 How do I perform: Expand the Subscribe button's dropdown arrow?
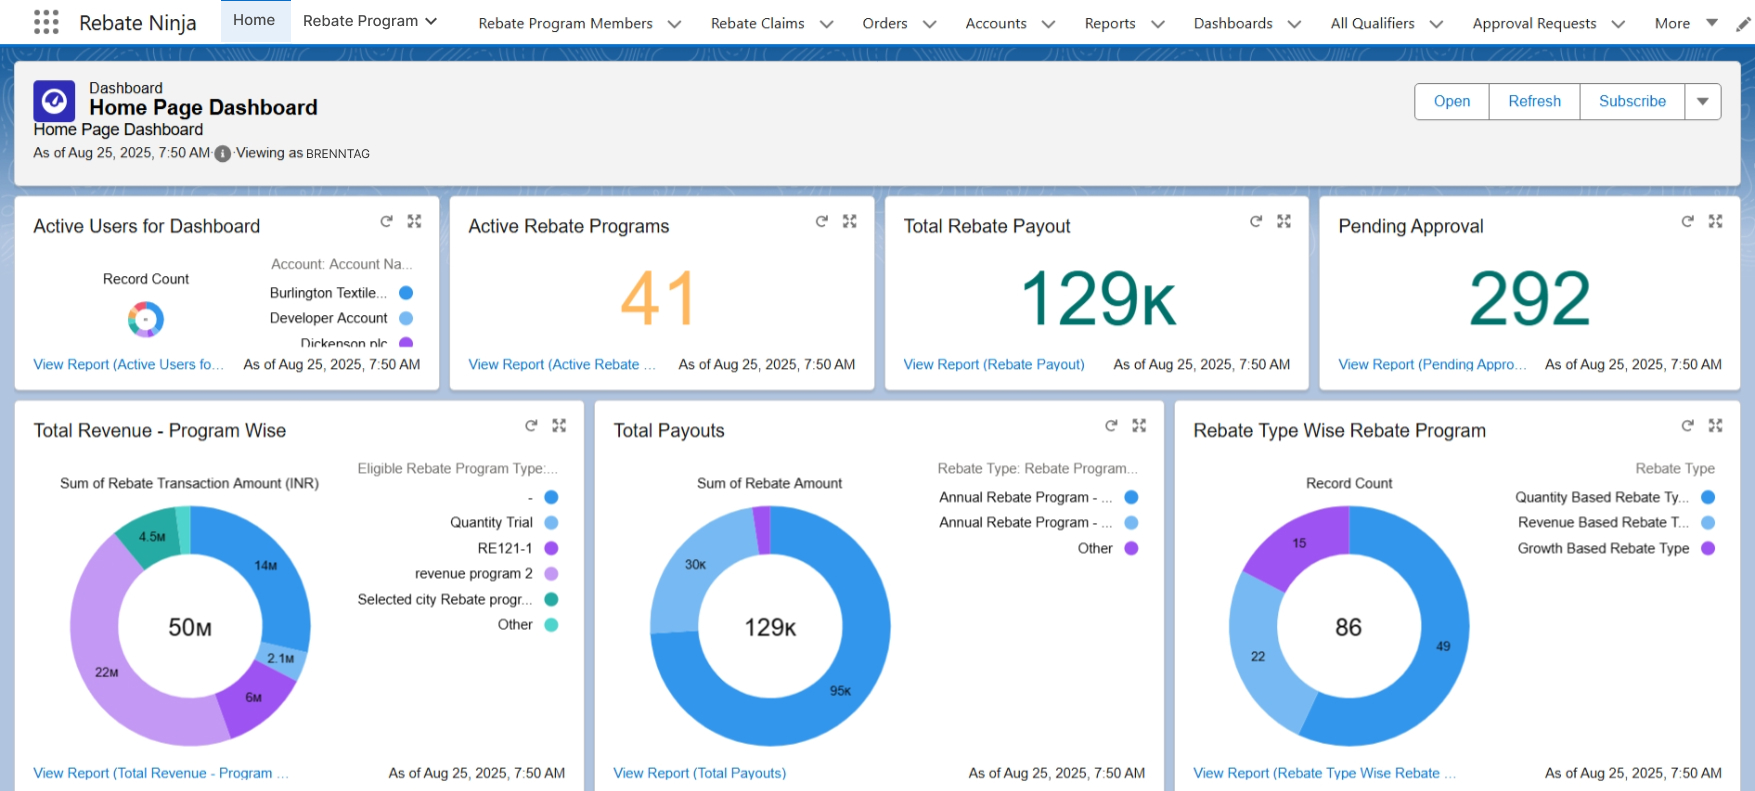pyautogui.click(x=1702, y=101)
